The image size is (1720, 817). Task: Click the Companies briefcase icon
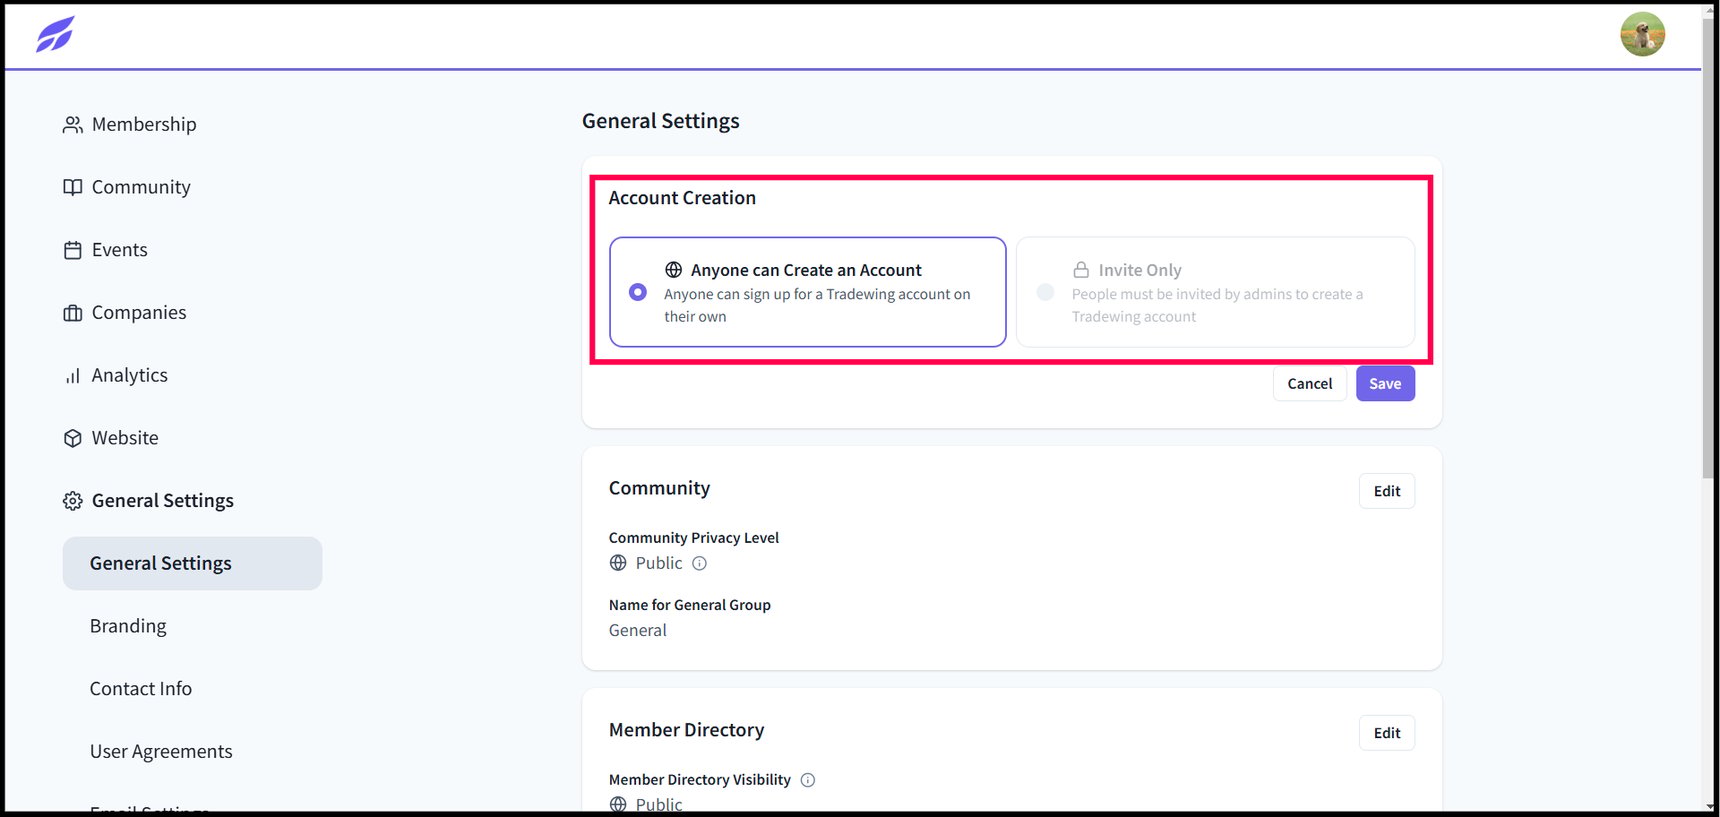[73, 313]
